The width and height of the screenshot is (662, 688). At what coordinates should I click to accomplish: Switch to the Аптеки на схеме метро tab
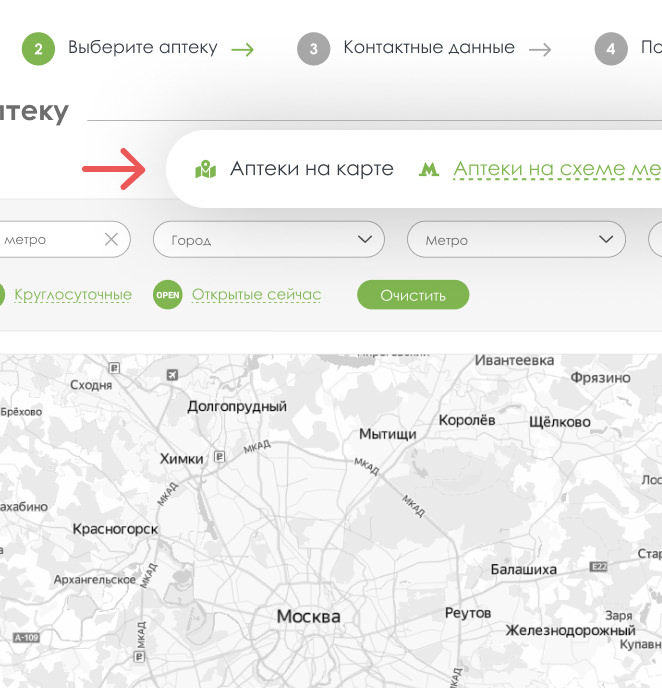[557, 169]
